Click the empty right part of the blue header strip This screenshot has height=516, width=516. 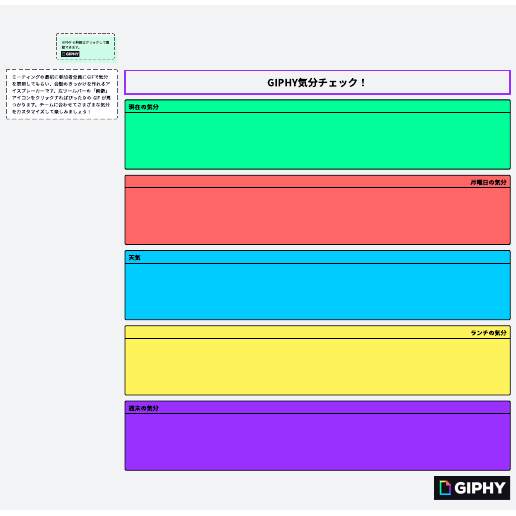click(333, 257)
